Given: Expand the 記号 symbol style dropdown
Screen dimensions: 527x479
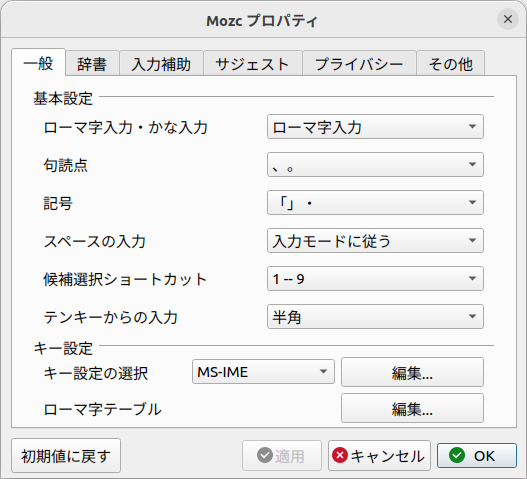Looking at the screenshot, I should click(x=375, y=203).
